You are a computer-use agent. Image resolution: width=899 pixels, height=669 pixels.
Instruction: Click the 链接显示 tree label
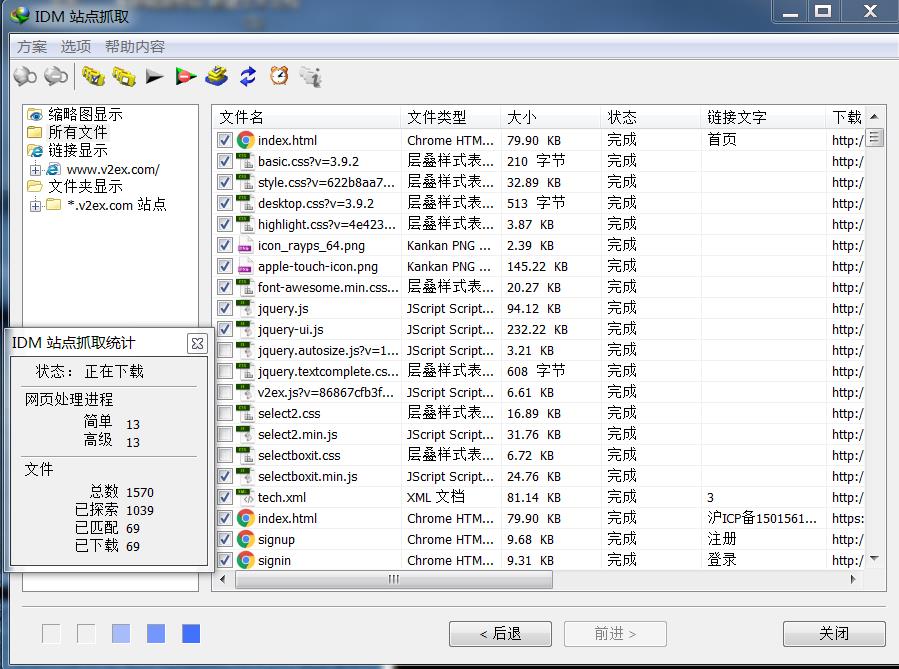(x=78, y=150)
